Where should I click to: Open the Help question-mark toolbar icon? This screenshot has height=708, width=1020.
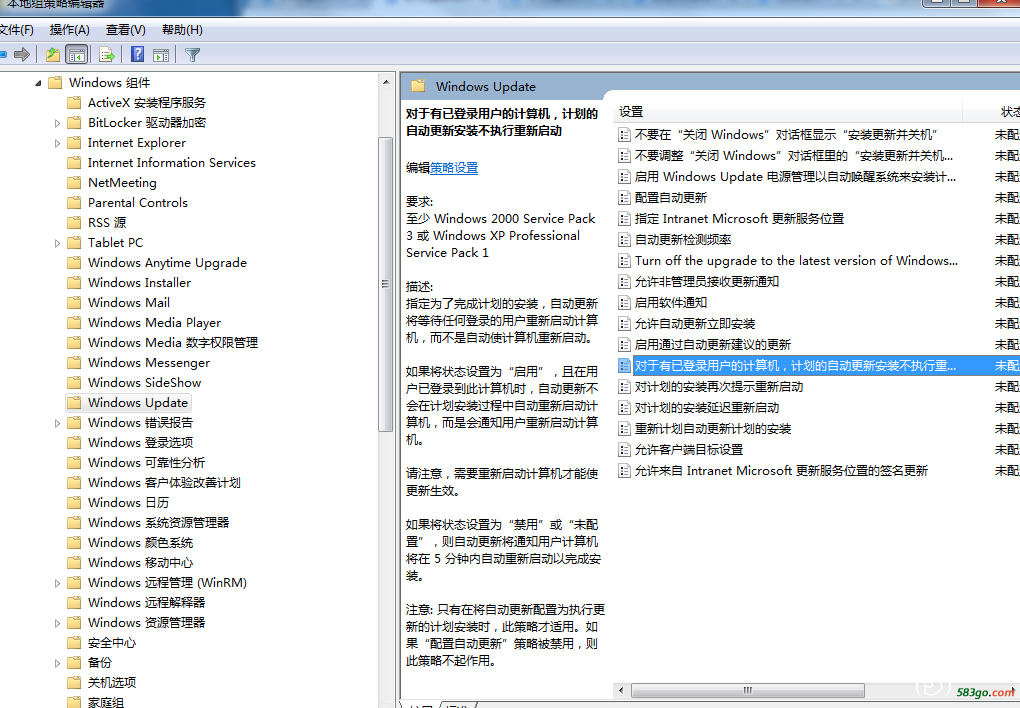(x=137, y=54)
